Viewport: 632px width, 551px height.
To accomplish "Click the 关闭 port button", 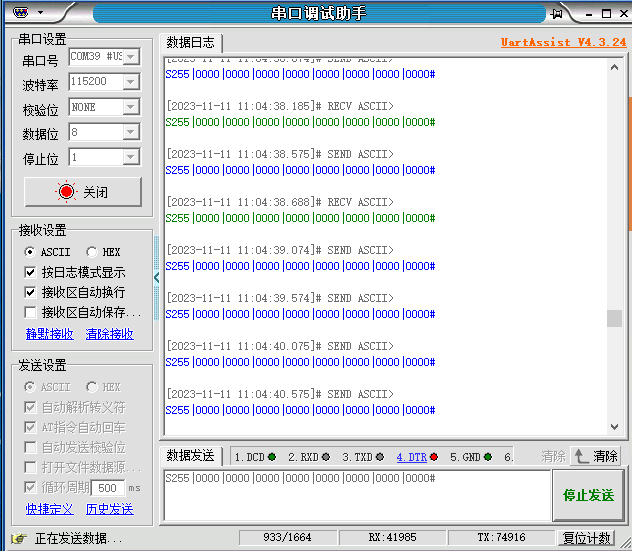I will [x=83, y=192].
